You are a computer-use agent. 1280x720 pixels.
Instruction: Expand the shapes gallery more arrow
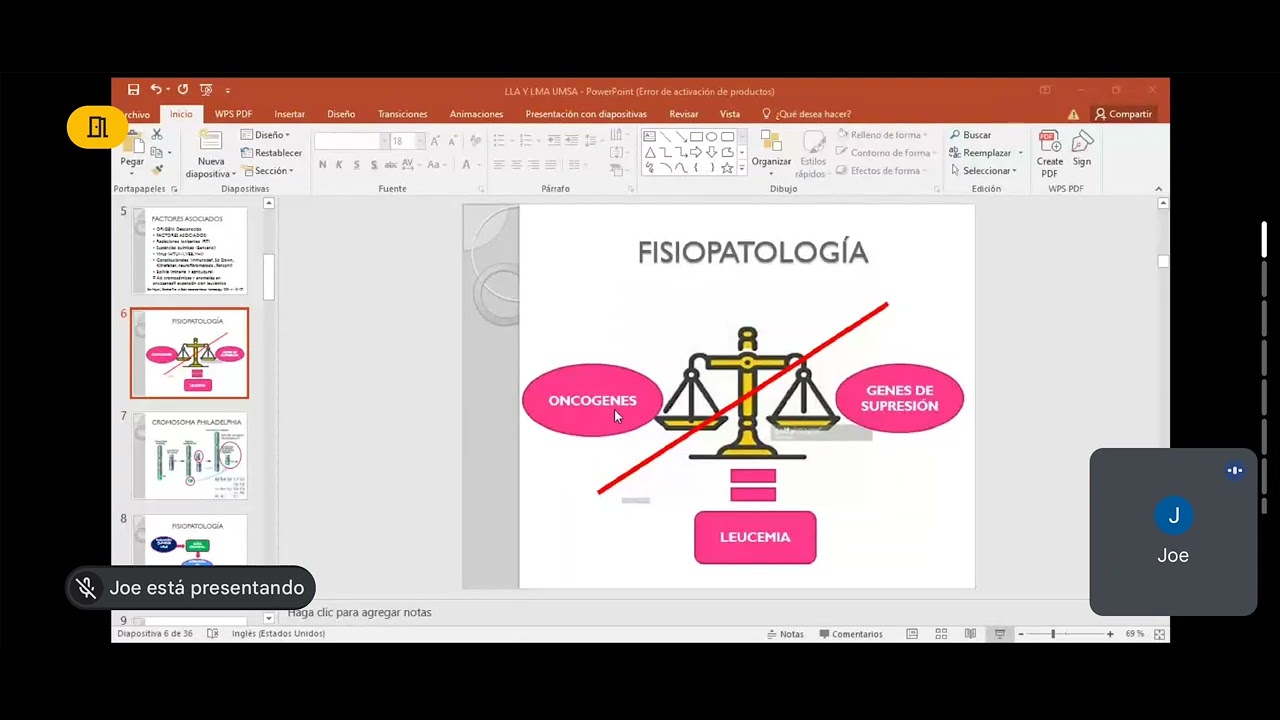coord(741,168)
